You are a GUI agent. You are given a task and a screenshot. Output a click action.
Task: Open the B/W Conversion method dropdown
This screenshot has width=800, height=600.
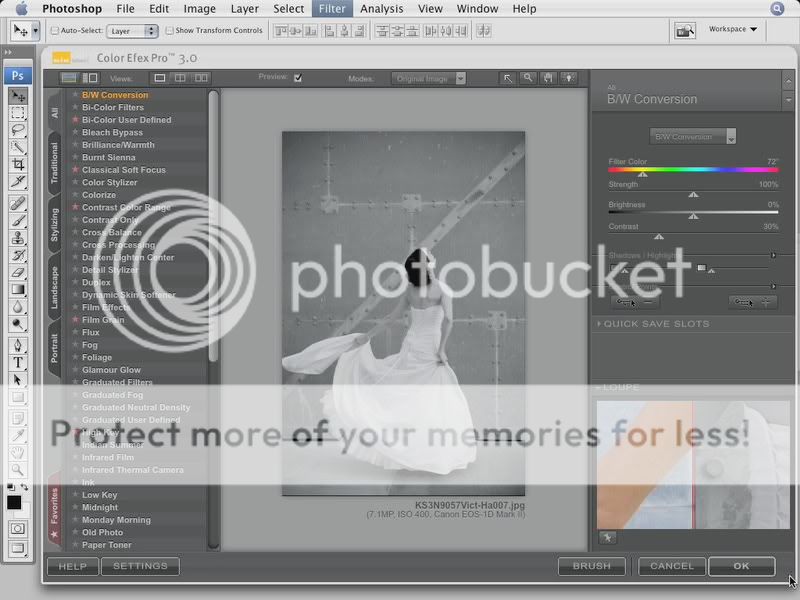(x=693, y=136)
